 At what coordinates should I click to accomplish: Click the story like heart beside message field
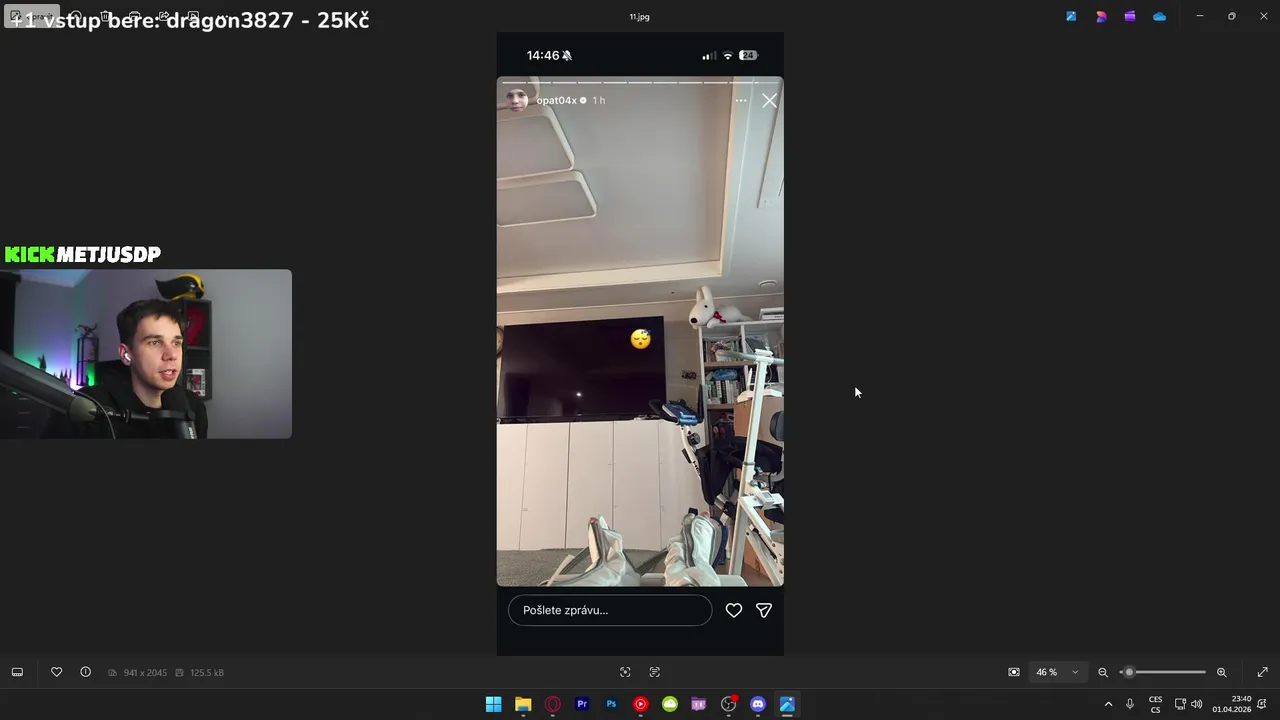[x=734, y=610]
